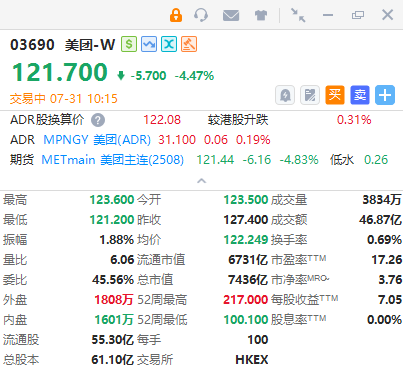Open MPNGY 美团(ADR) link

(x=97, y=140)
